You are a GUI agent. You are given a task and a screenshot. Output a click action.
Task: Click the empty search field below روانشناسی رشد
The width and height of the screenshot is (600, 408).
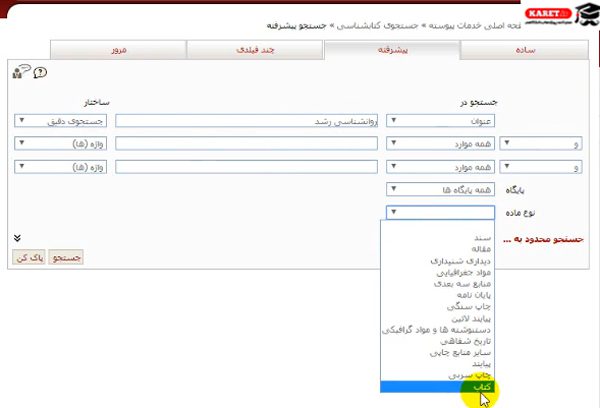[x=246, y=144]
